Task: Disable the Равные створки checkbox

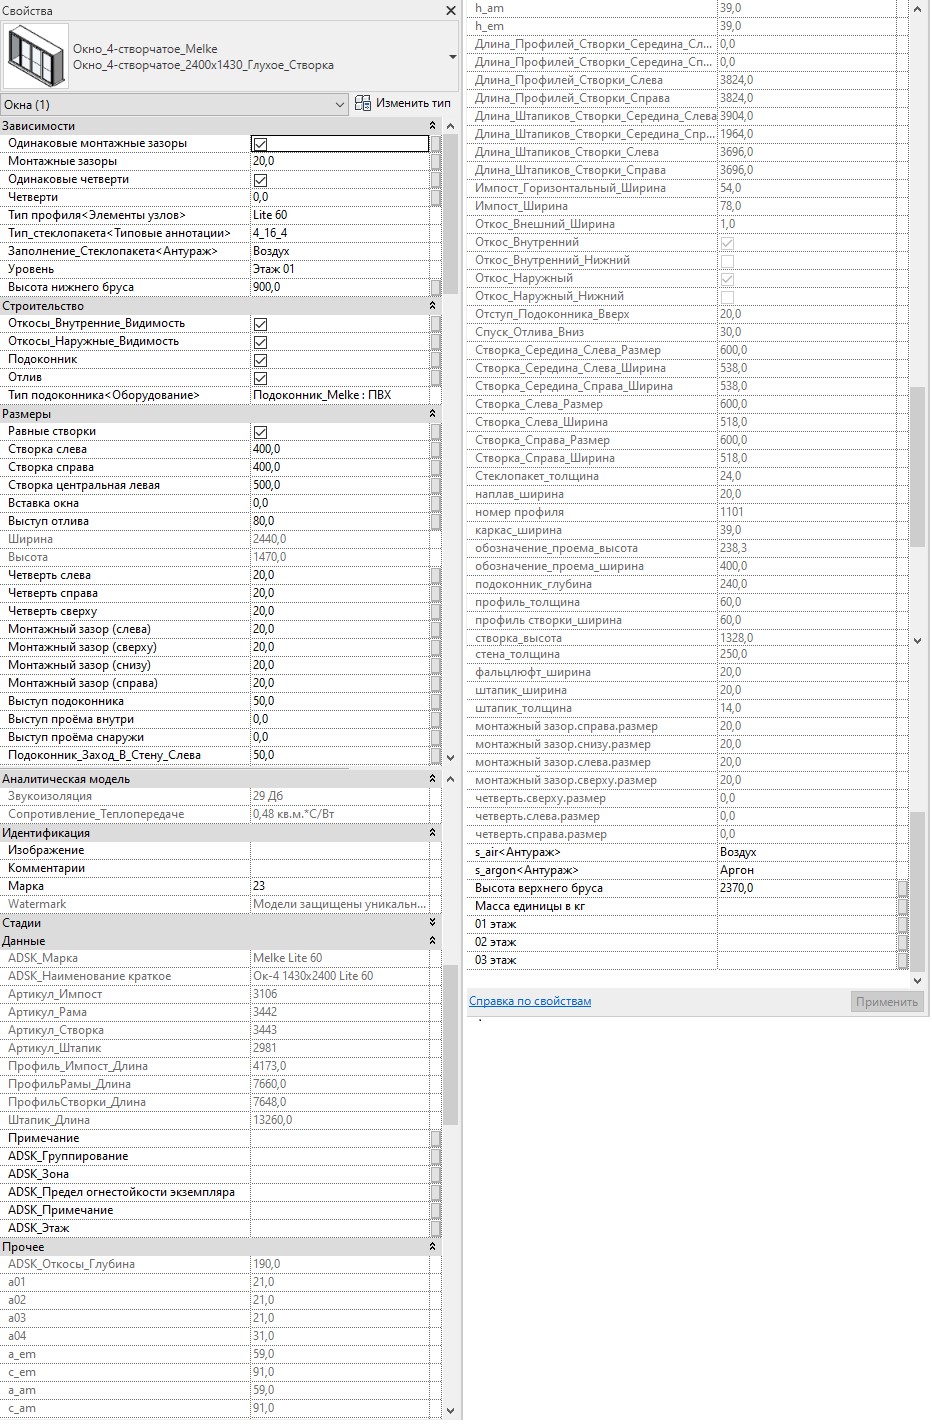Action: tap(260, 432)
